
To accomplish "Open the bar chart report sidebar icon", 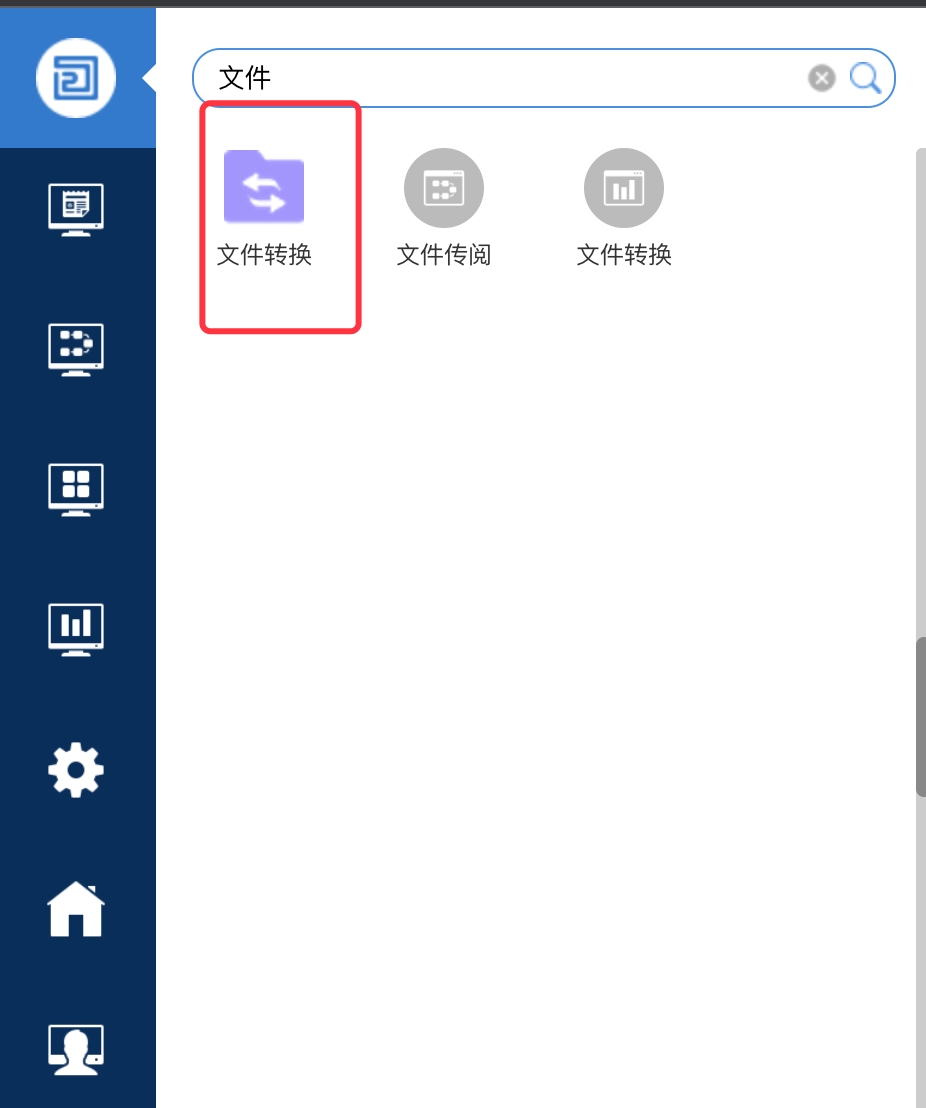I will click(76, 629).
